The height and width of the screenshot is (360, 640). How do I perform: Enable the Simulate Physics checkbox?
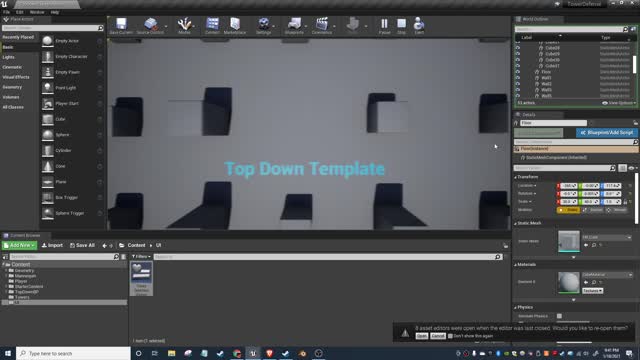[559, 316]
